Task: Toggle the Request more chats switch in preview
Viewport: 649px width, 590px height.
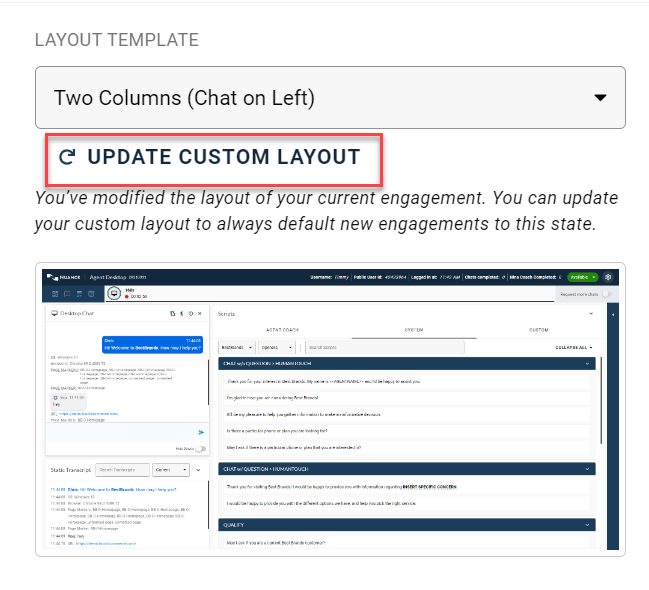Action: (x=607, y=294)
